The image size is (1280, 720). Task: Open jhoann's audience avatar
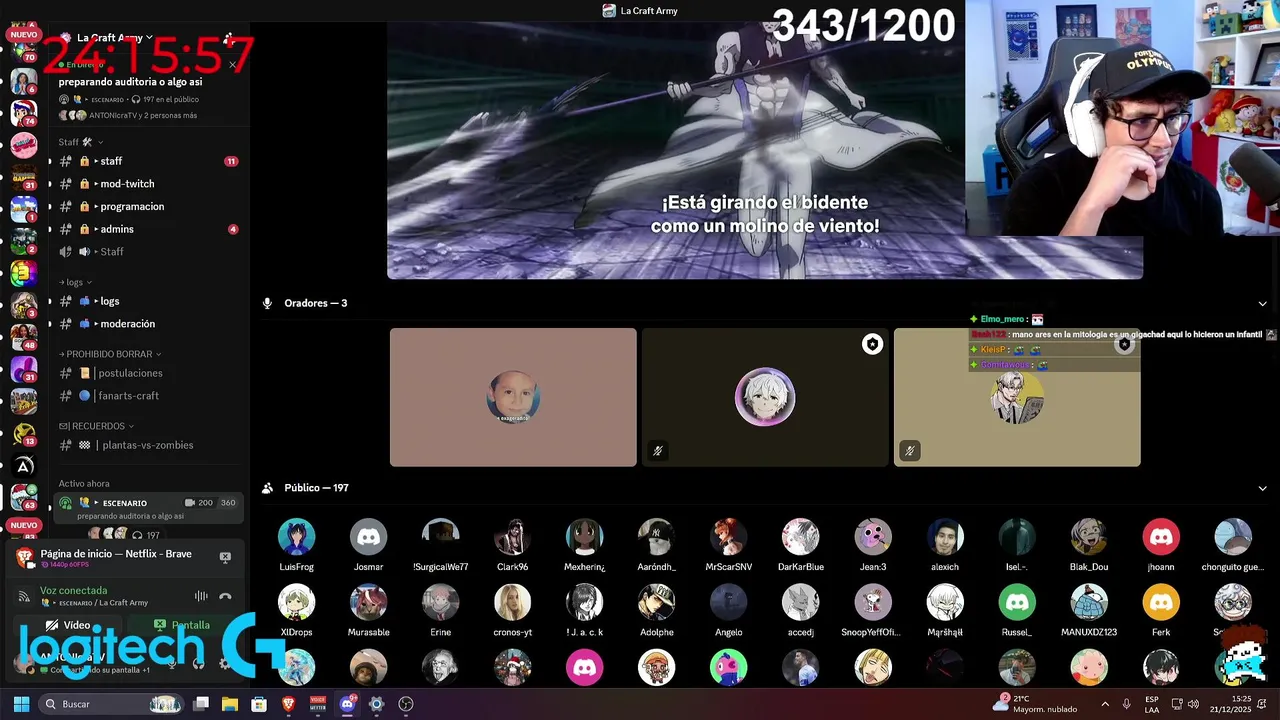[x=1160, y=537]
